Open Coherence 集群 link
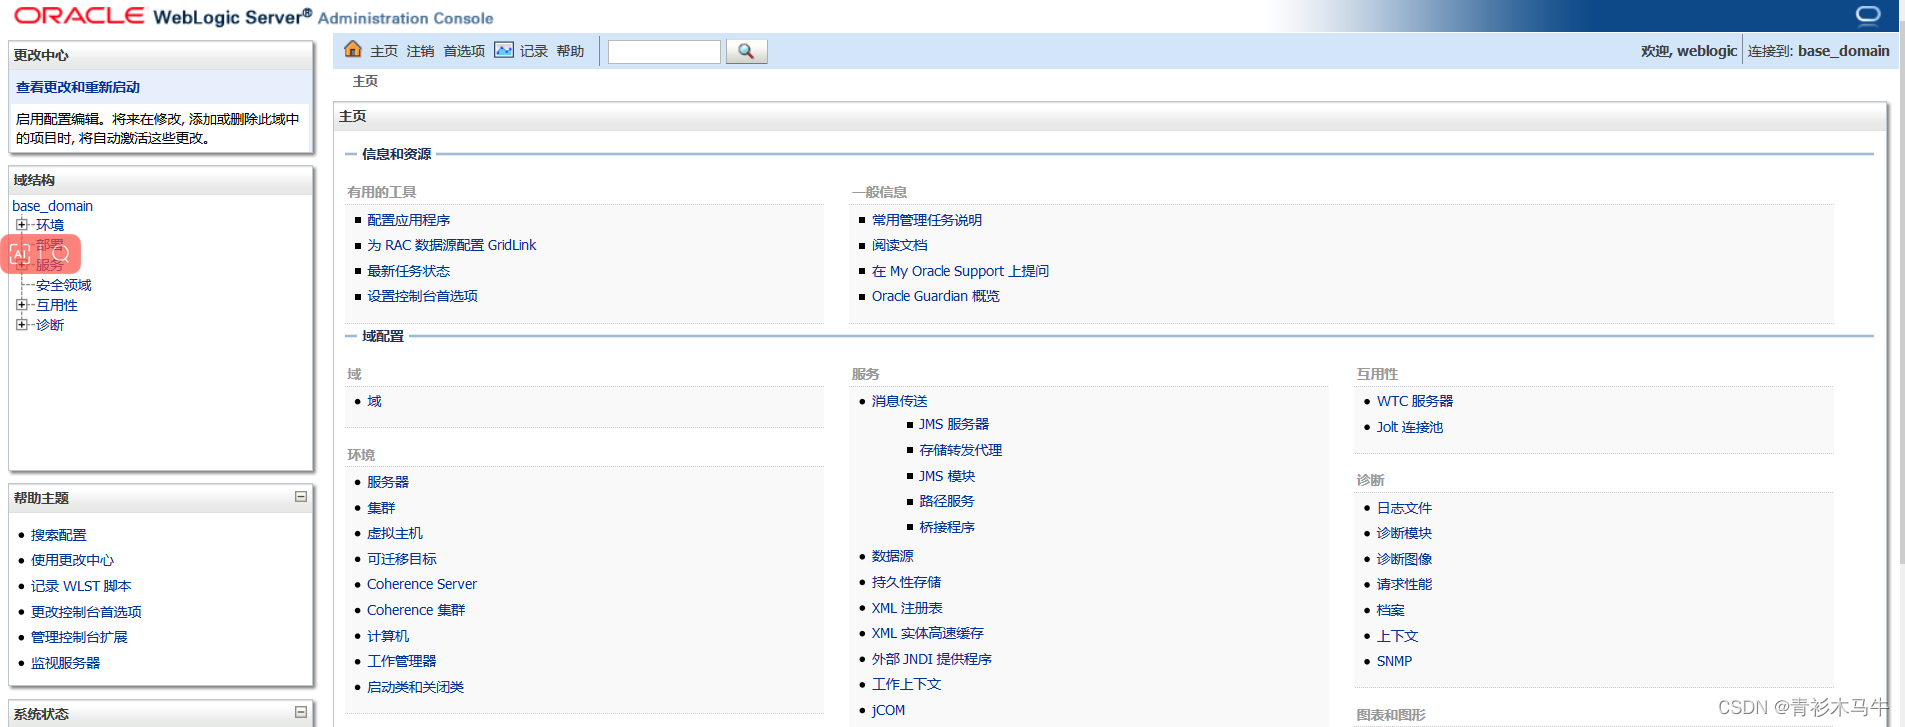 [x=416, y=610]
